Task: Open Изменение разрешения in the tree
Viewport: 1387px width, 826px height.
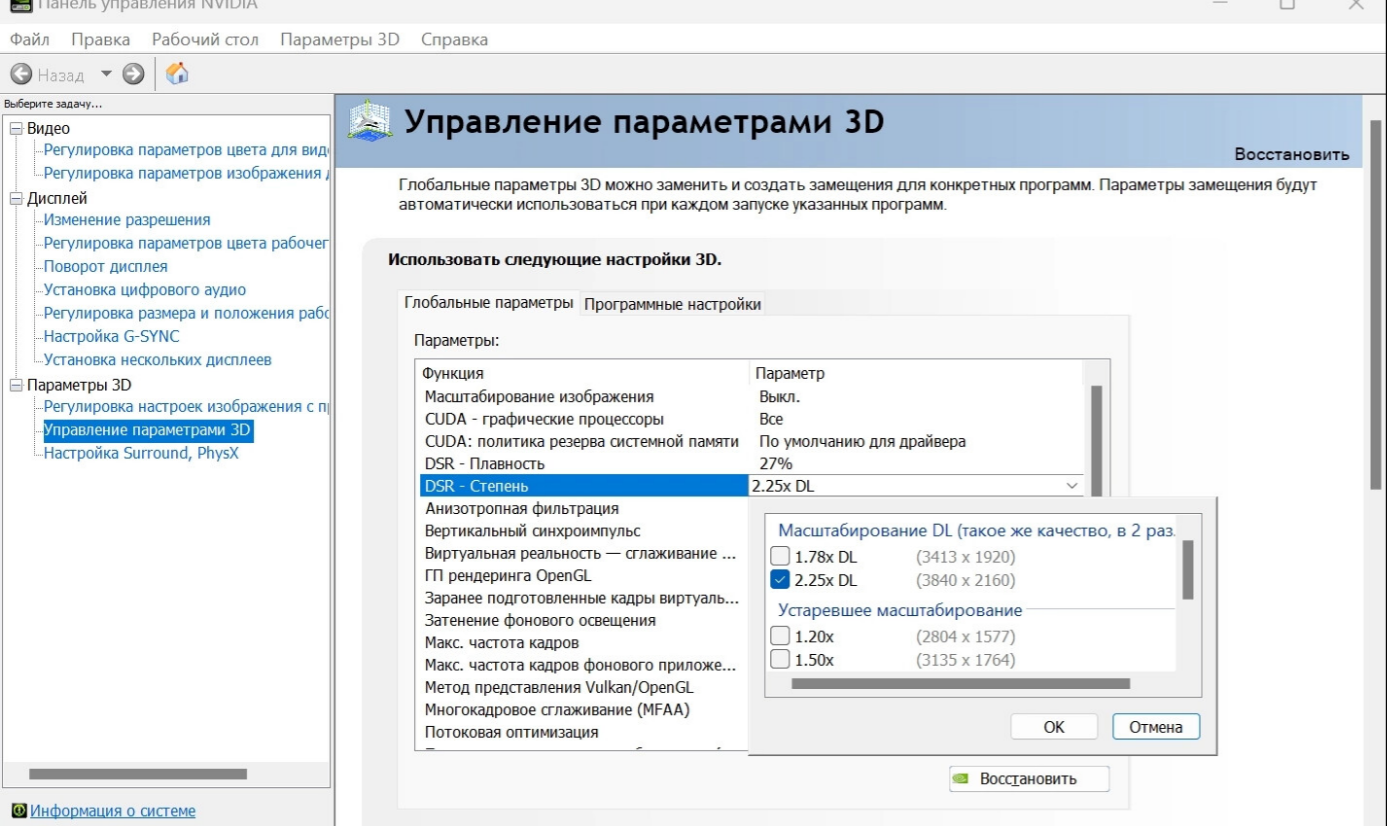Action: [x=127, y=220]
